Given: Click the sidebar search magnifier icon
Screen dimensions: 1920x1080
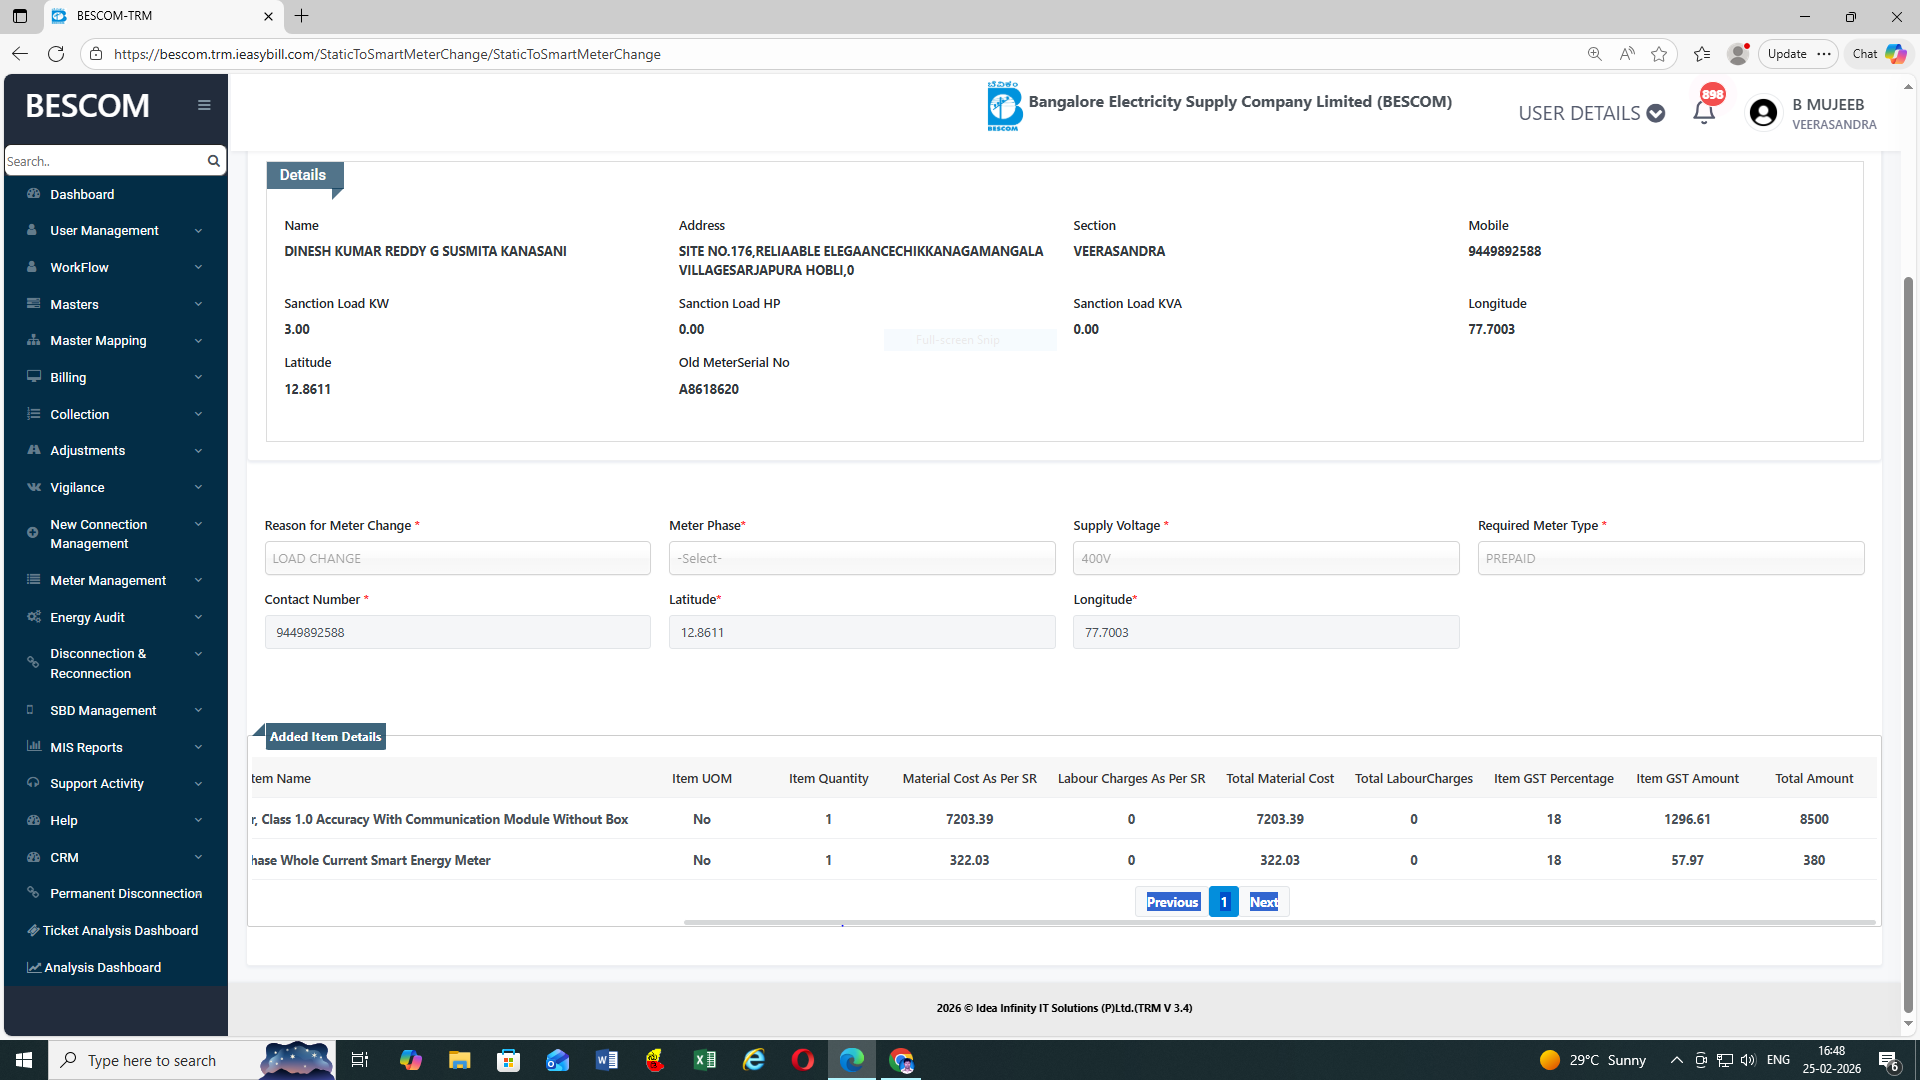Looking at the screenshot, I should (213, 161).
